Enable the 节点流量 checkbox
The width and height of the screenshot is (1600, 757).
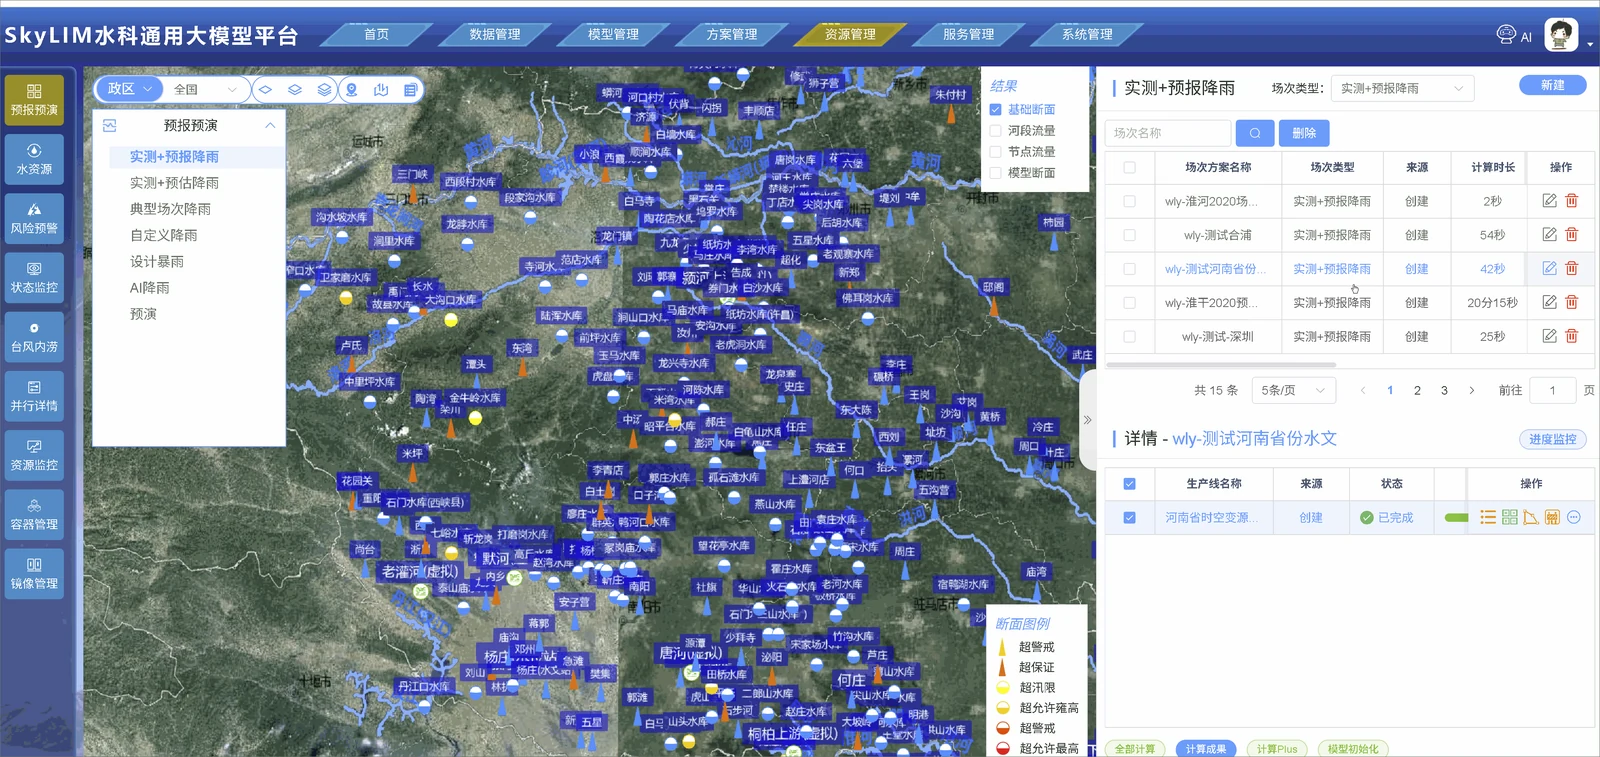pyautogui.click(x=996, y=152)
